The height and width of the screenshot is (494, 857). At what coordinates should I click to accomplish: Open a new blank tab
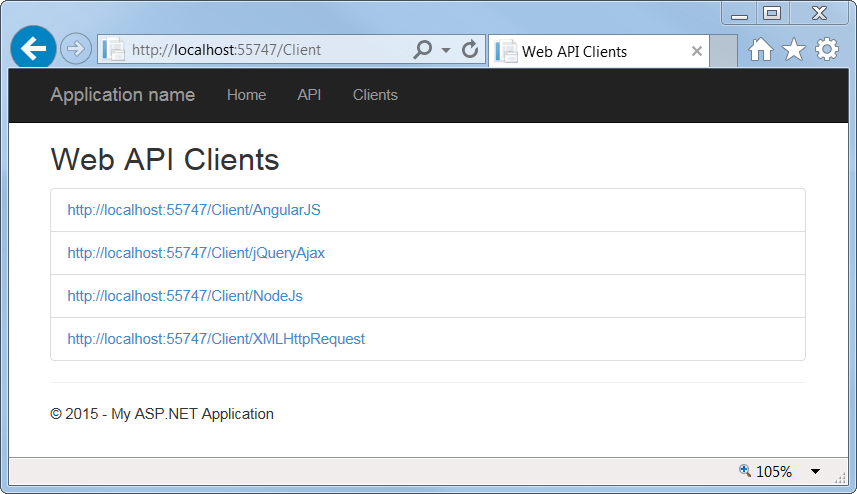click(724, 51)
